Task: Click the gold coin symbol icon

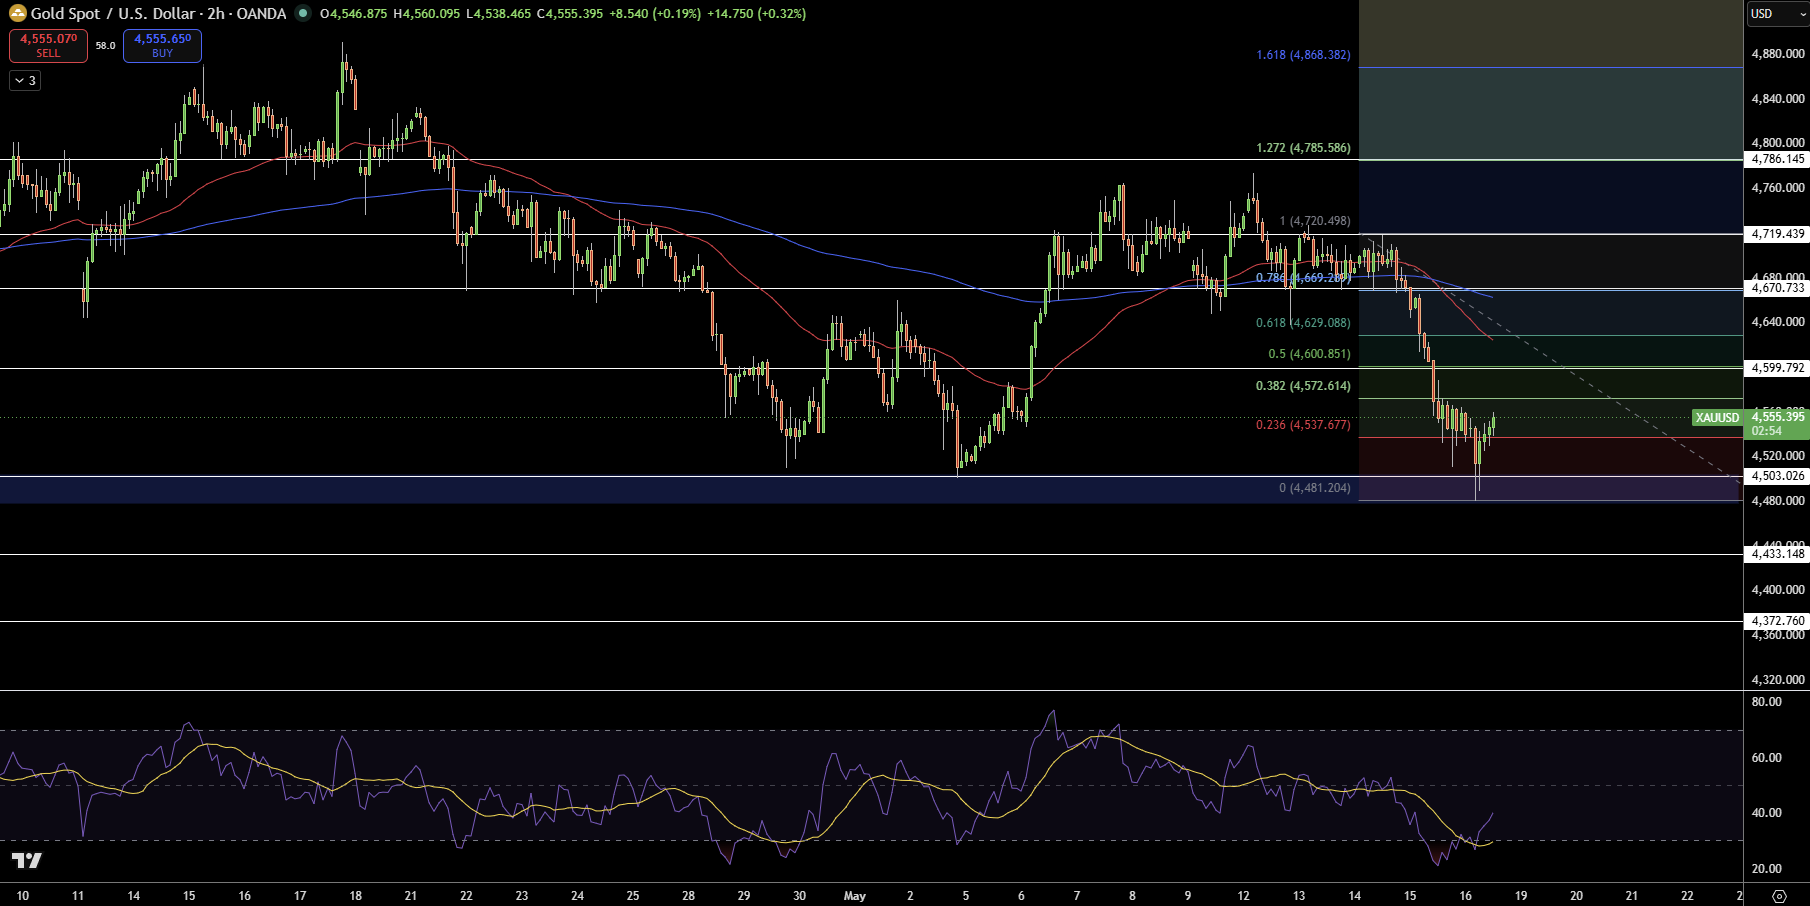Action: [x=17, y=14]
